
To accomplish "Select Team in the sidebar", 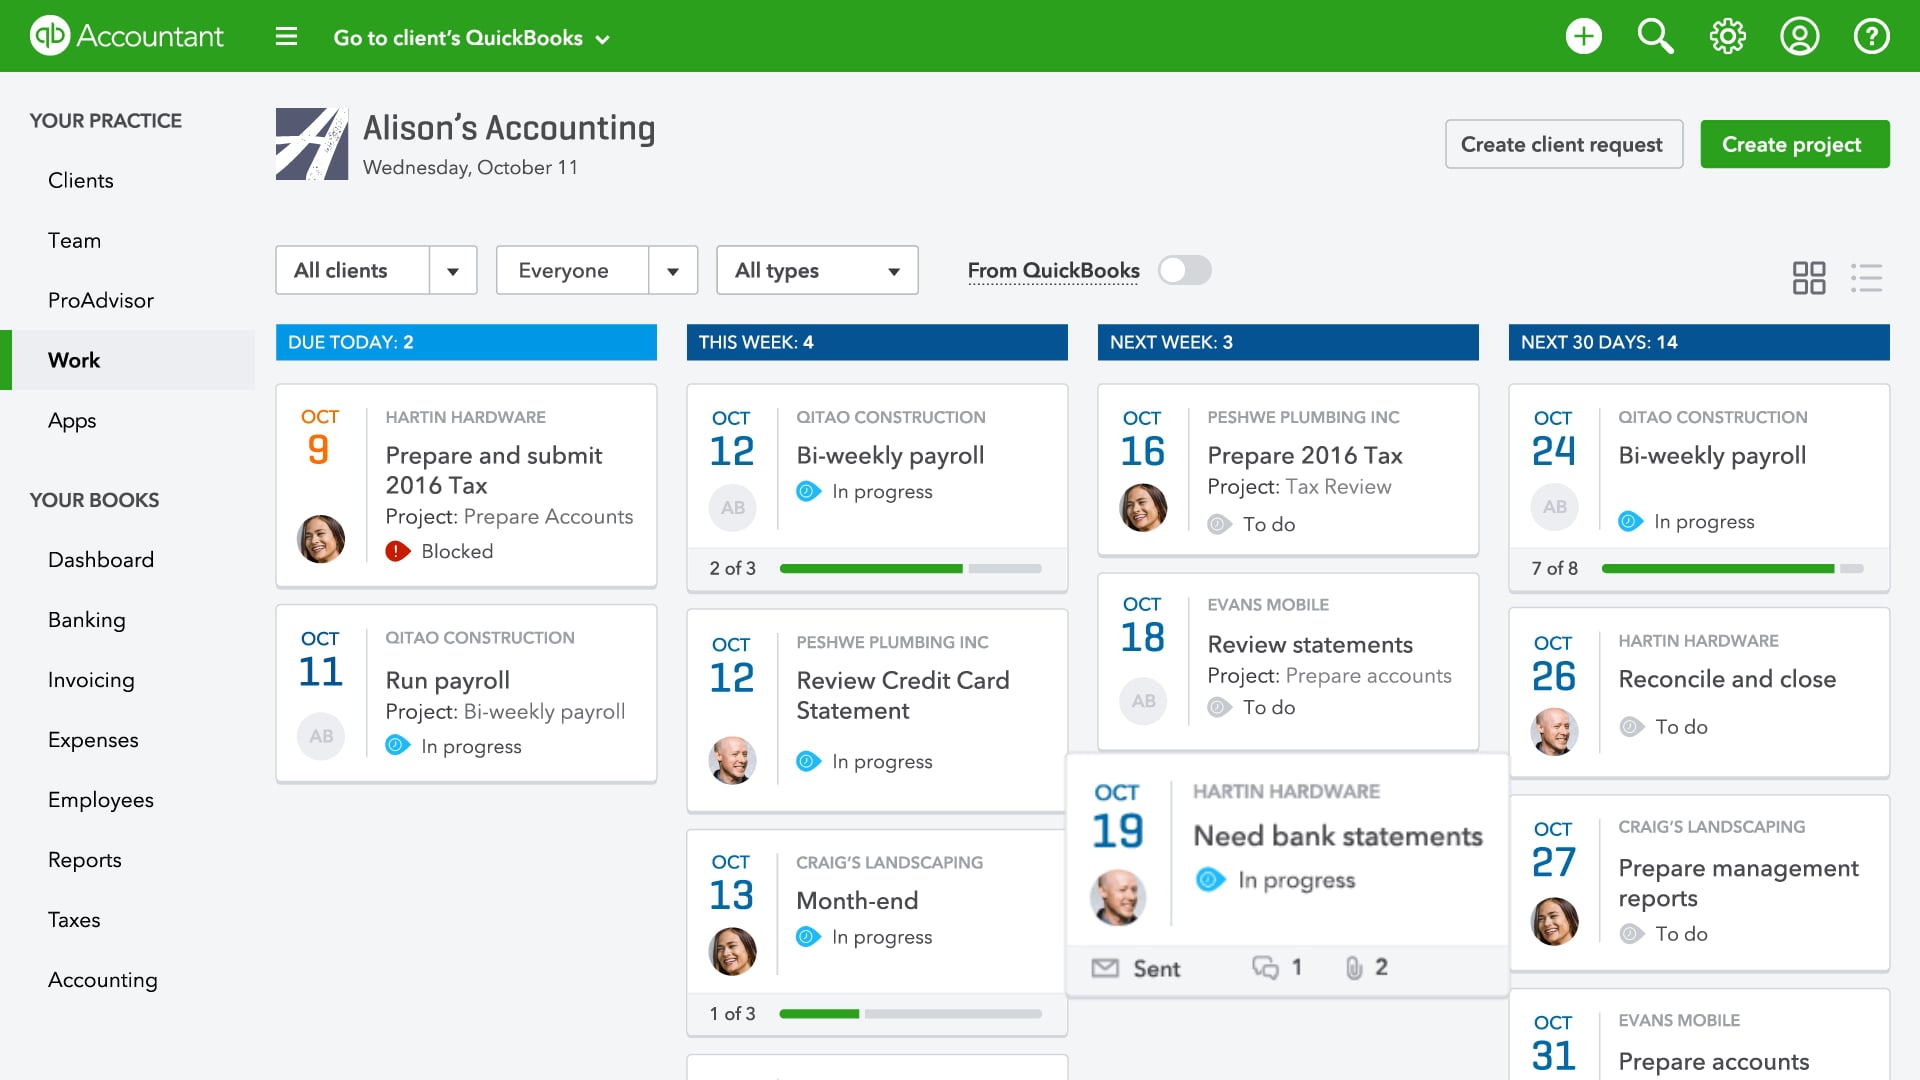I will point(75,240).
